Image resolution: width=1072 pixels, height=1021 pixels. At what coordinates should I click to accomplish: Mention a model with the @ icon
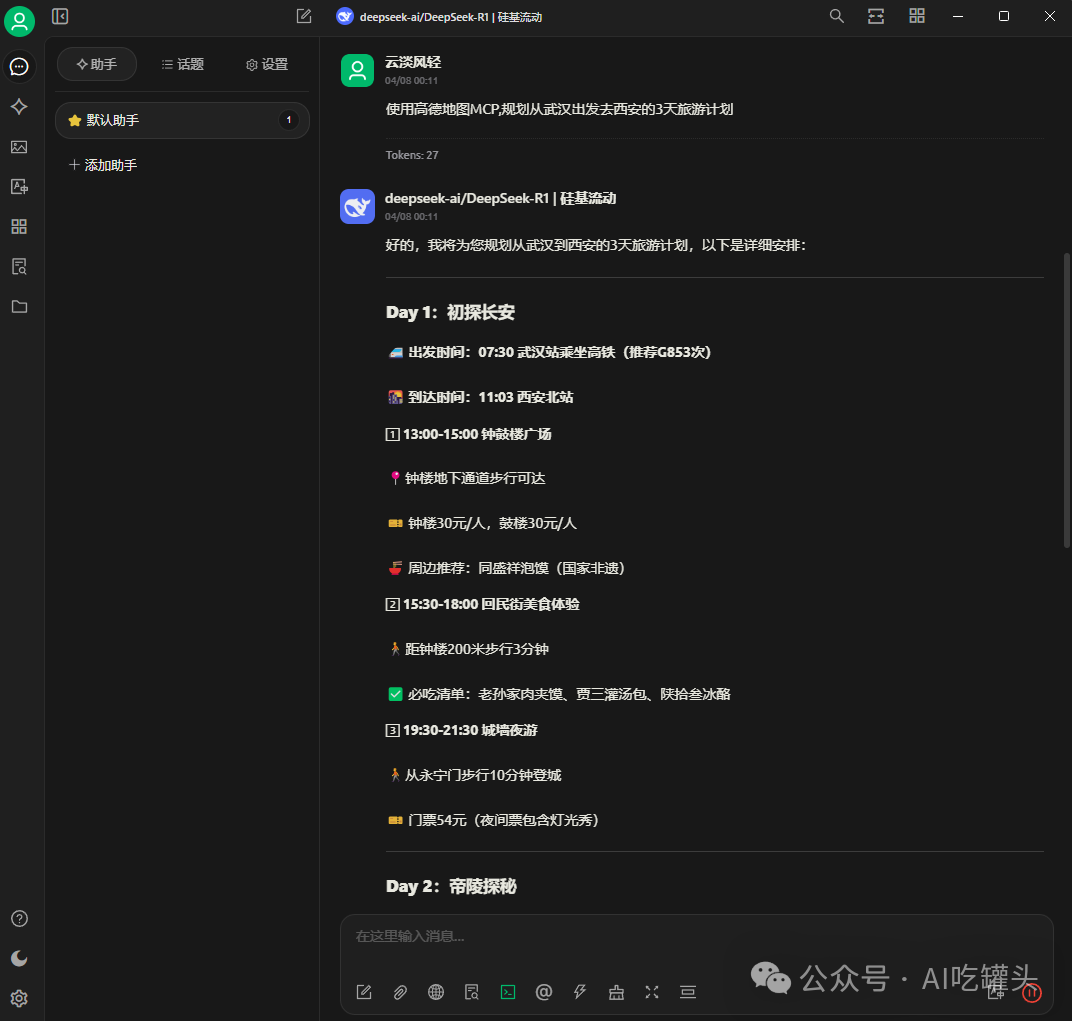pos(544,992)
